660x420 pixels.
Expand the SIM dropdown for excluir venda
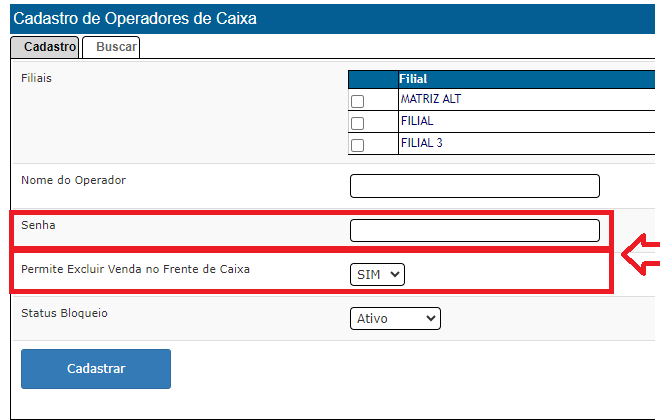(x=377, y=274)
